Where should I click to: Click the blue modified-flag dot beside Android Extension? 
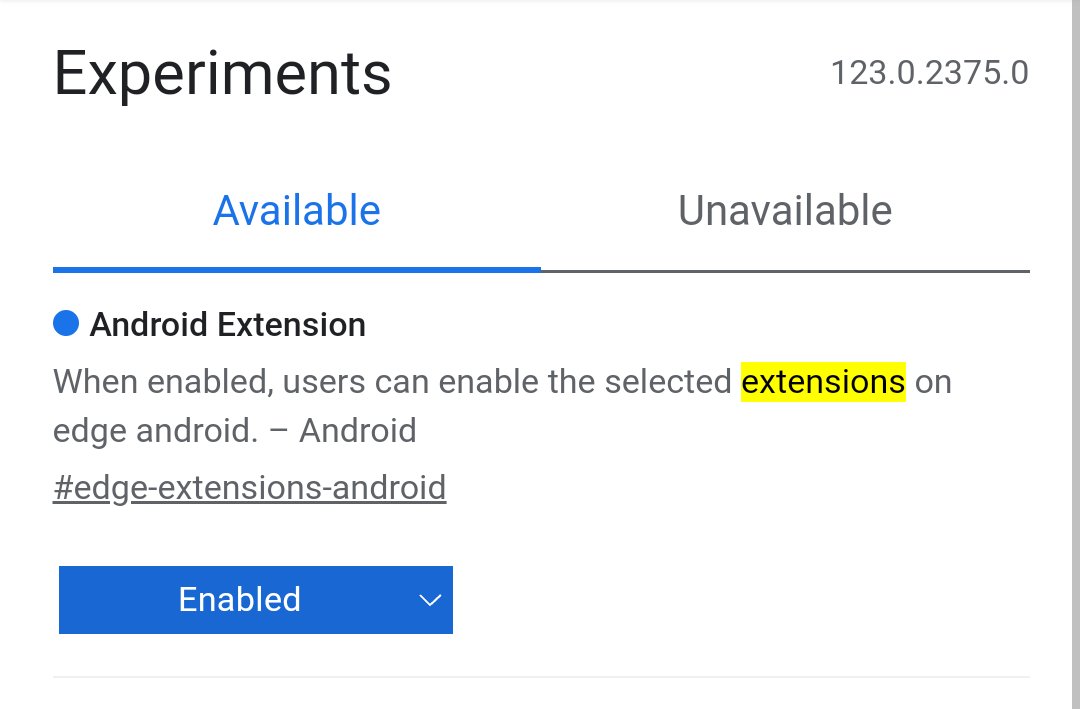[66, 323]
